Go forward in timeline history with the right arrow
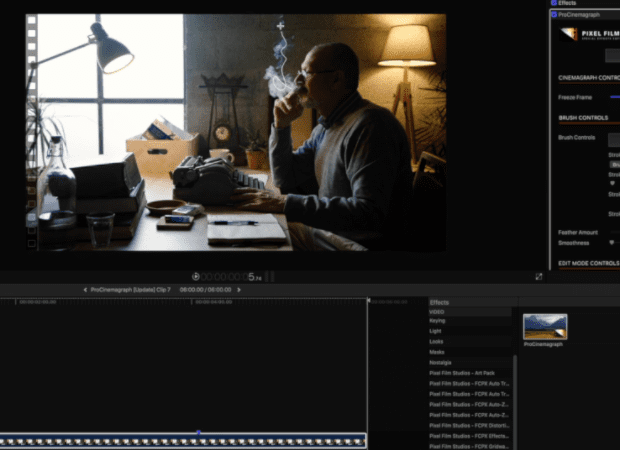Screen dimensions: 620x450 coord(239,290)
